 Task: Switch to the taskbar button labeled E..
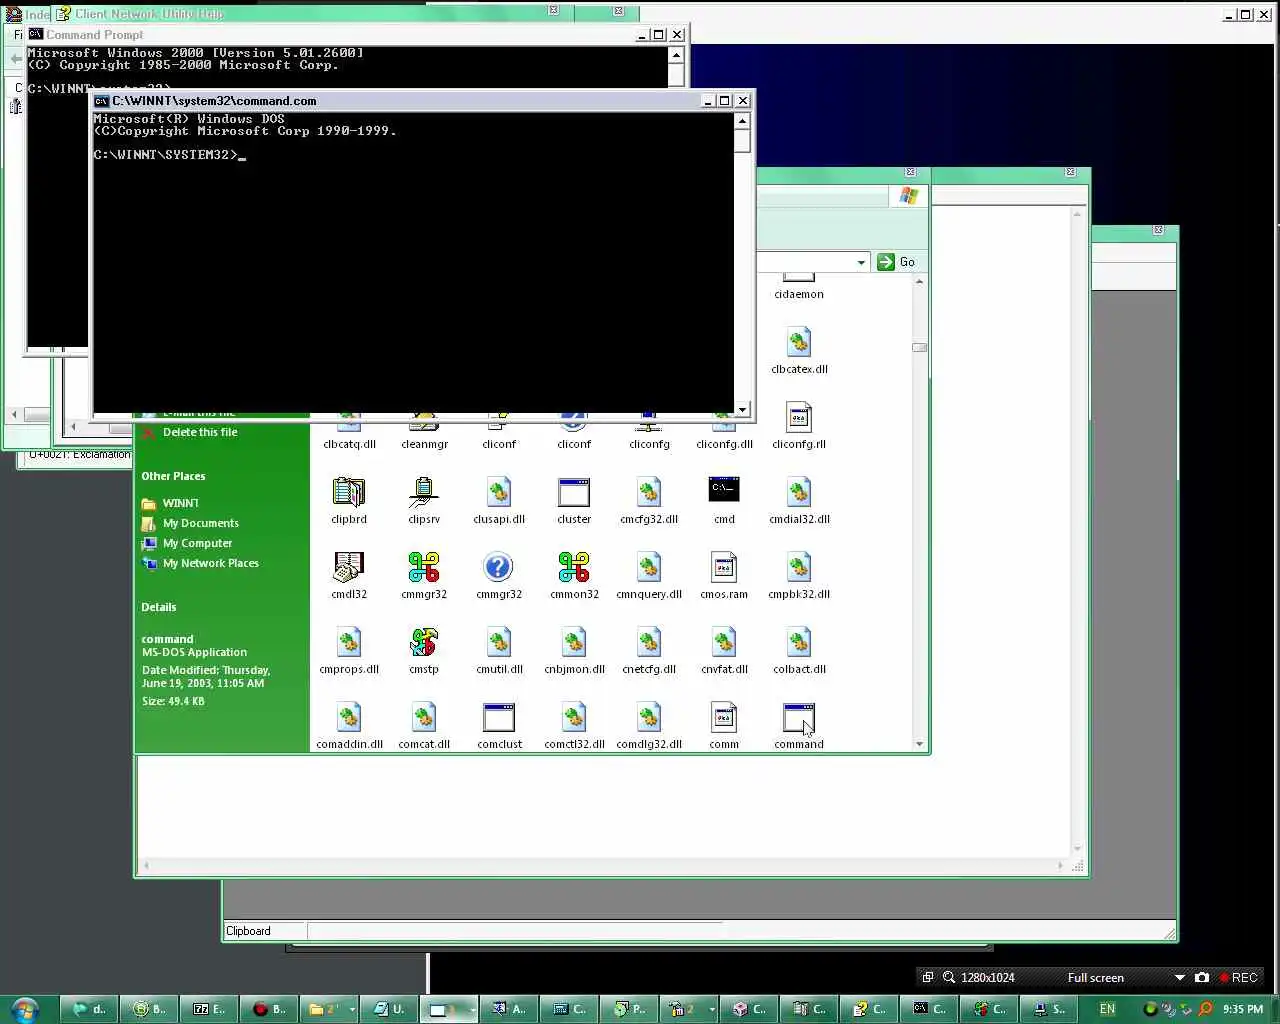[x=209, y=1009]
